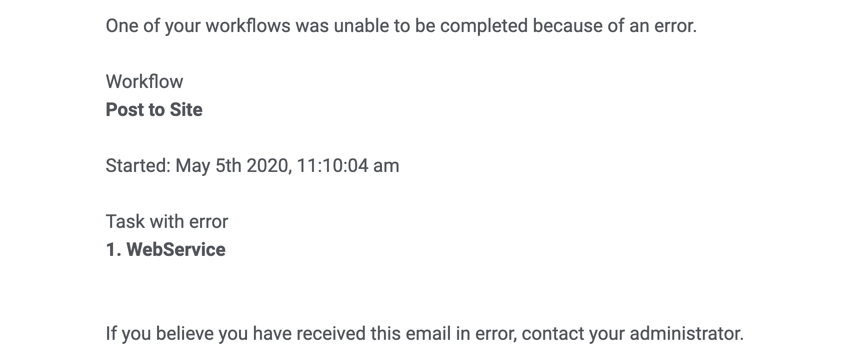
Task: Click 'because of an error' phrase ending
Action: click(x=614, y=25)
